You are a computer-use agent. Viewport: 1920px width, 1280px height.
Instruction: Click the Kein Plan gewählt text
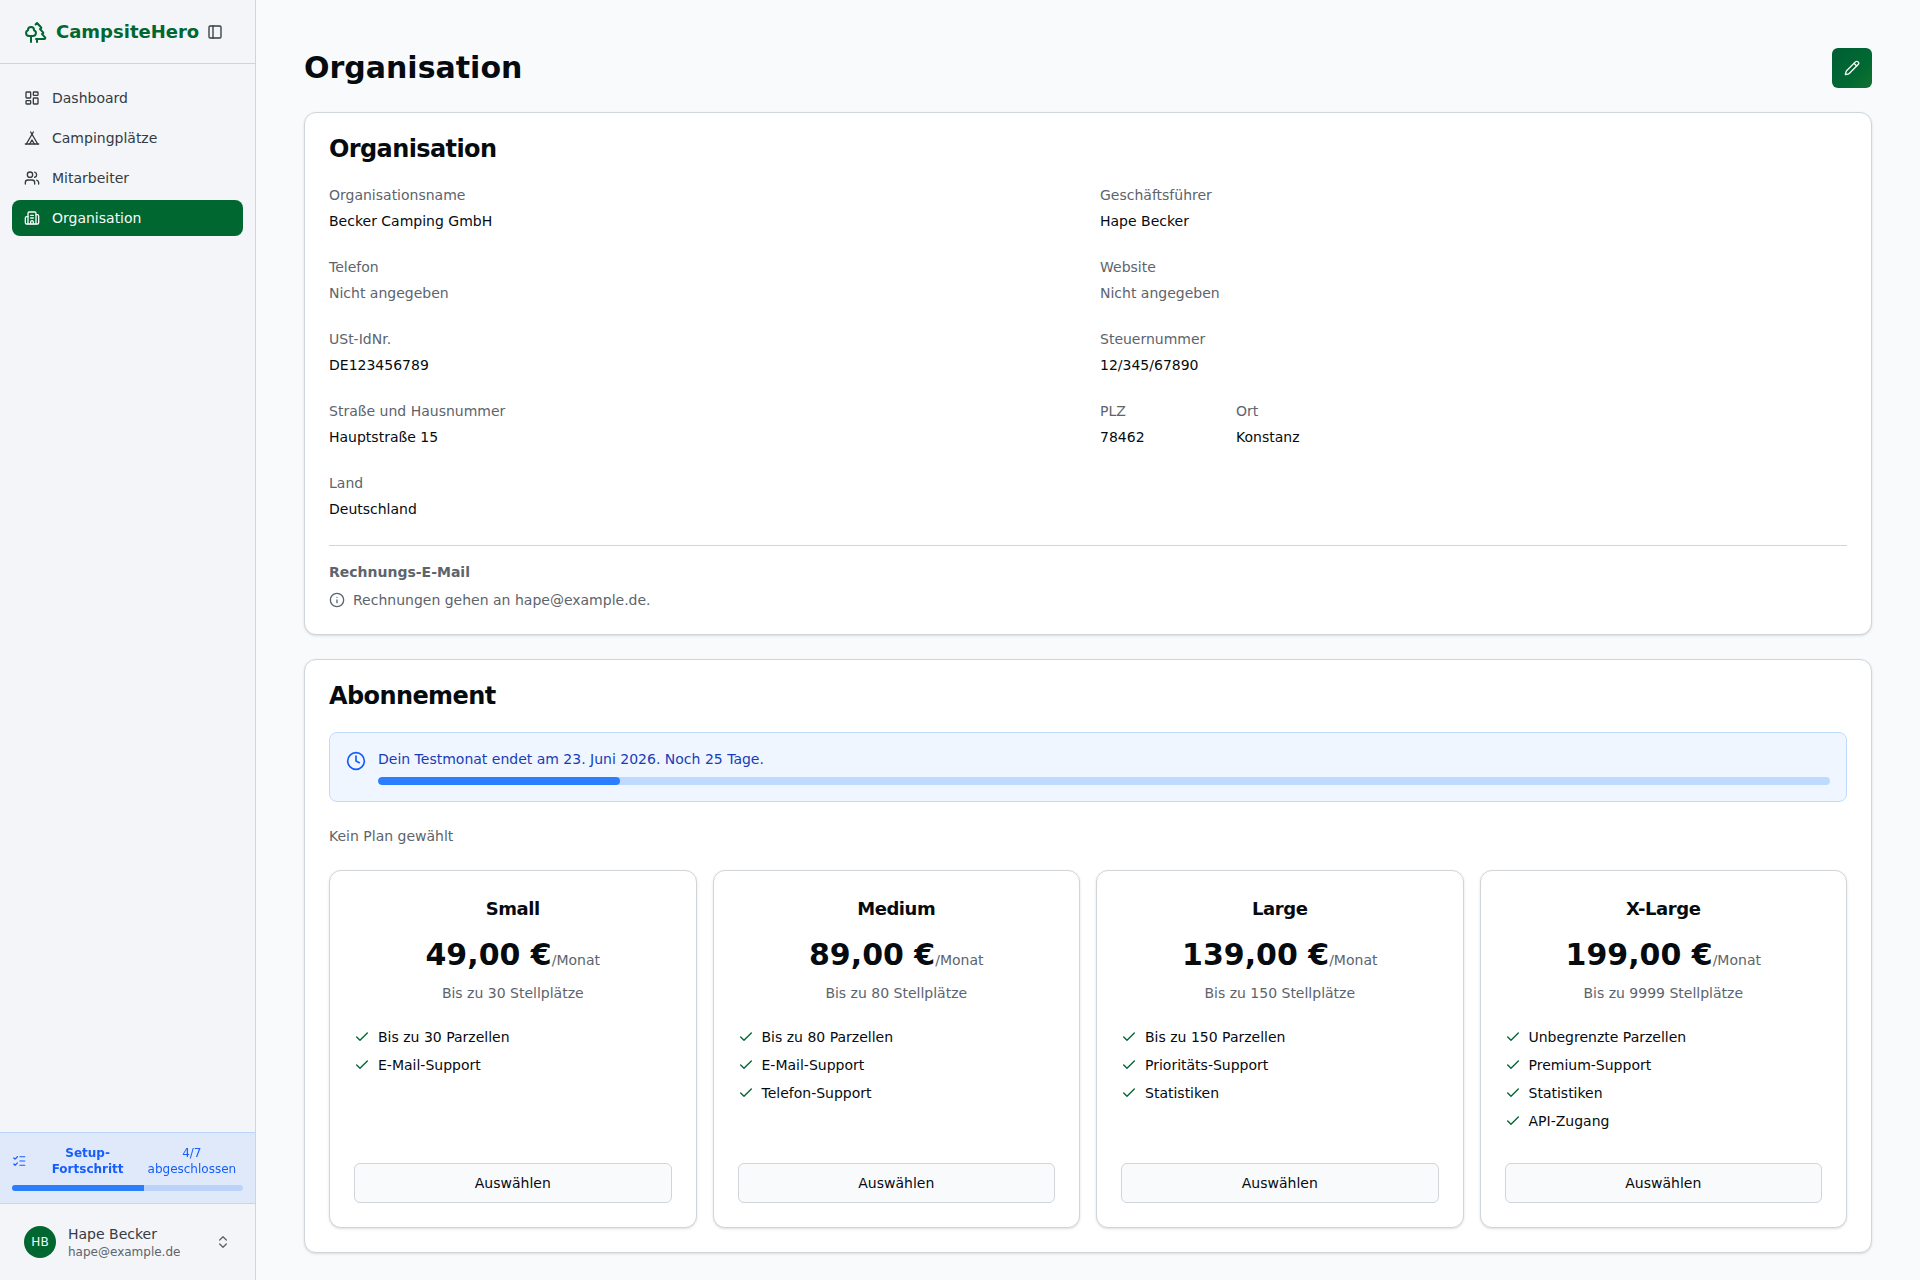(x=390, y=836)
